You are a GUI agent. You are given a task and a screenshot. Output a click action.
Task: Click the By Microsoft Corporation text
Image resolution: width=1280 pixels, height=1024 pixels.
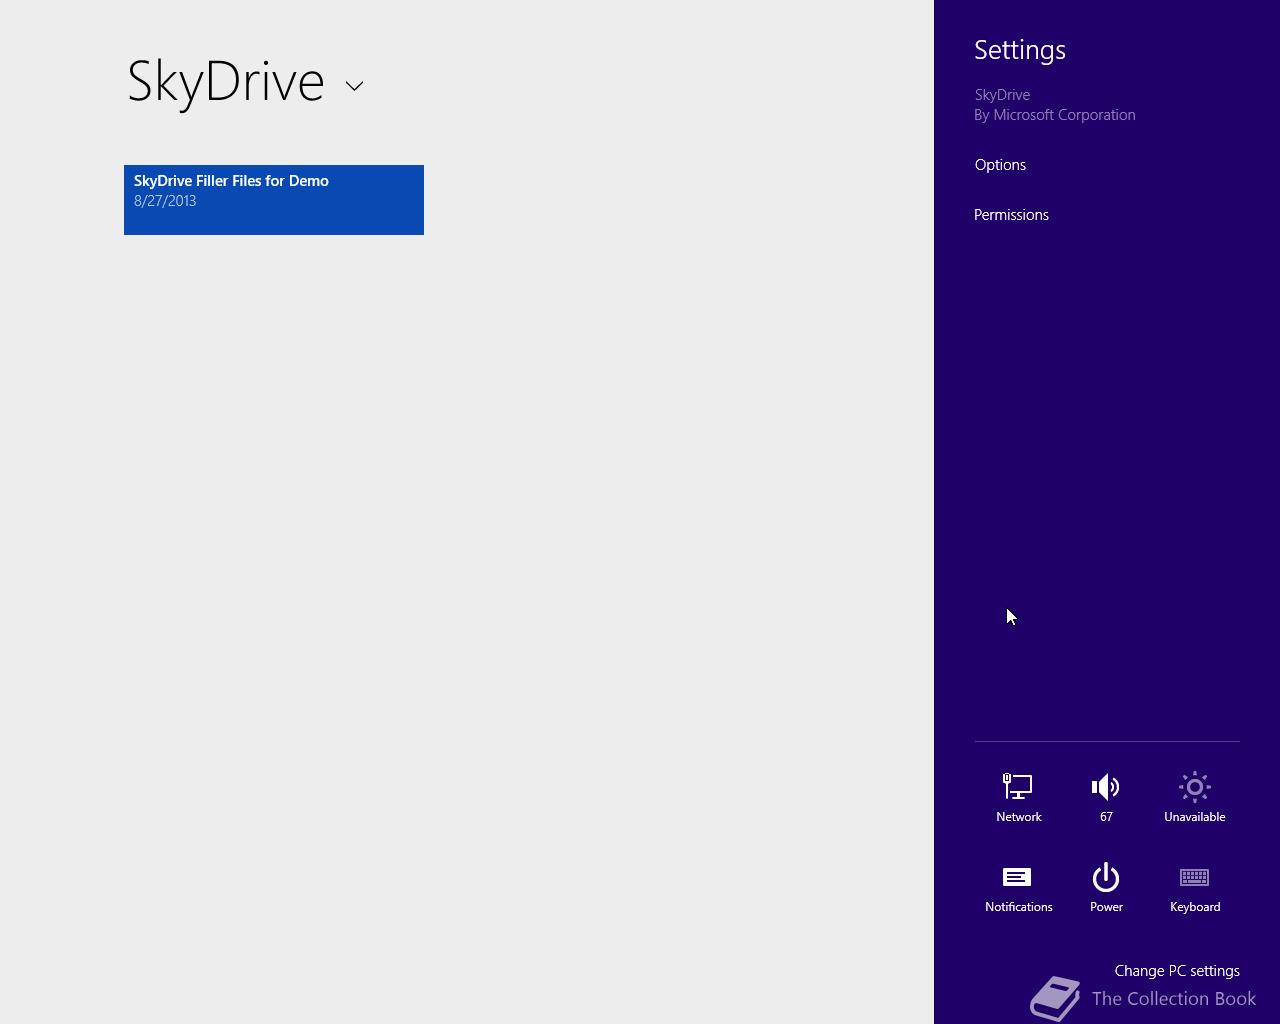click(1055, 115)
